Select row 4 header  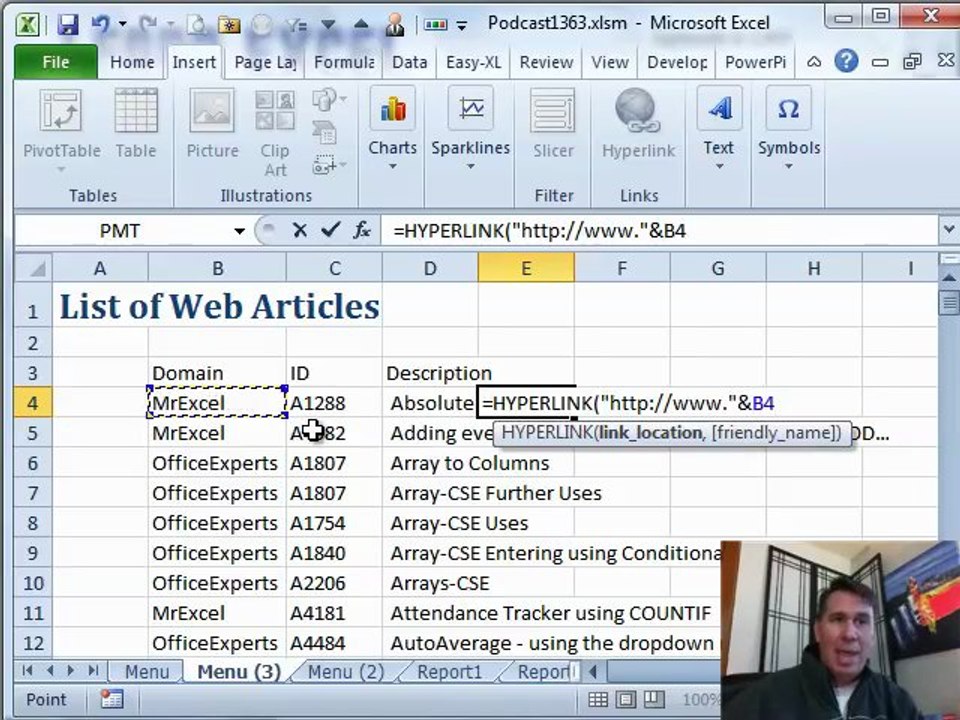click(33, 403)
